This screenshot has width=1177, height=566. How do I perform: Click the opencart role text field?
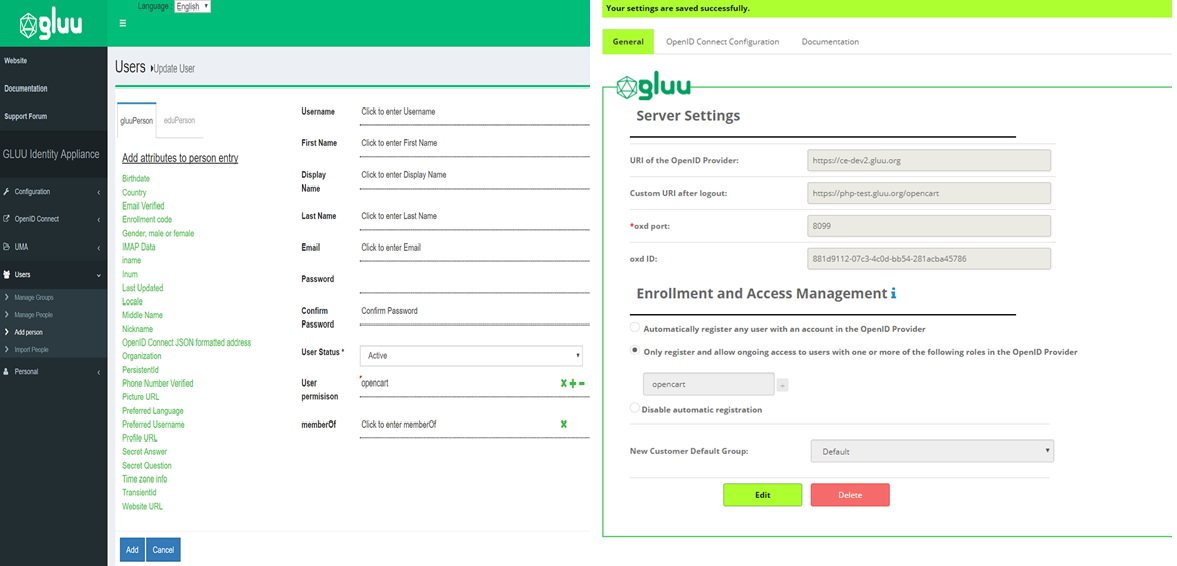pos(709,384)
